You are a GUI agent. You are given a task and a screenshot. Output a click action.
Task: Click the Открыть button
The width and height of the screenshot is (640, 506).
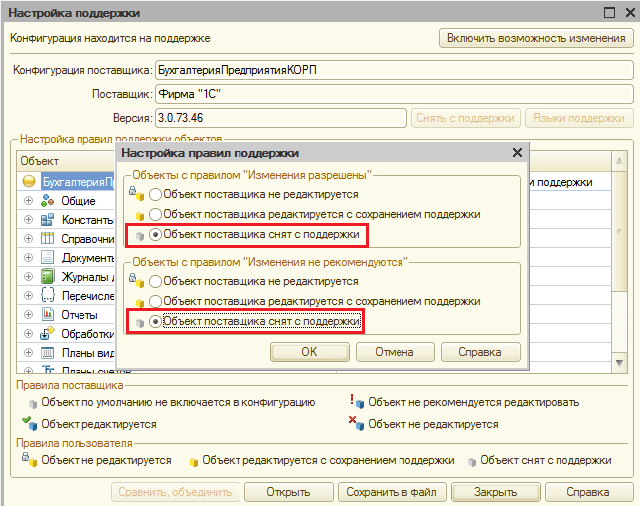tap(289, 492)
